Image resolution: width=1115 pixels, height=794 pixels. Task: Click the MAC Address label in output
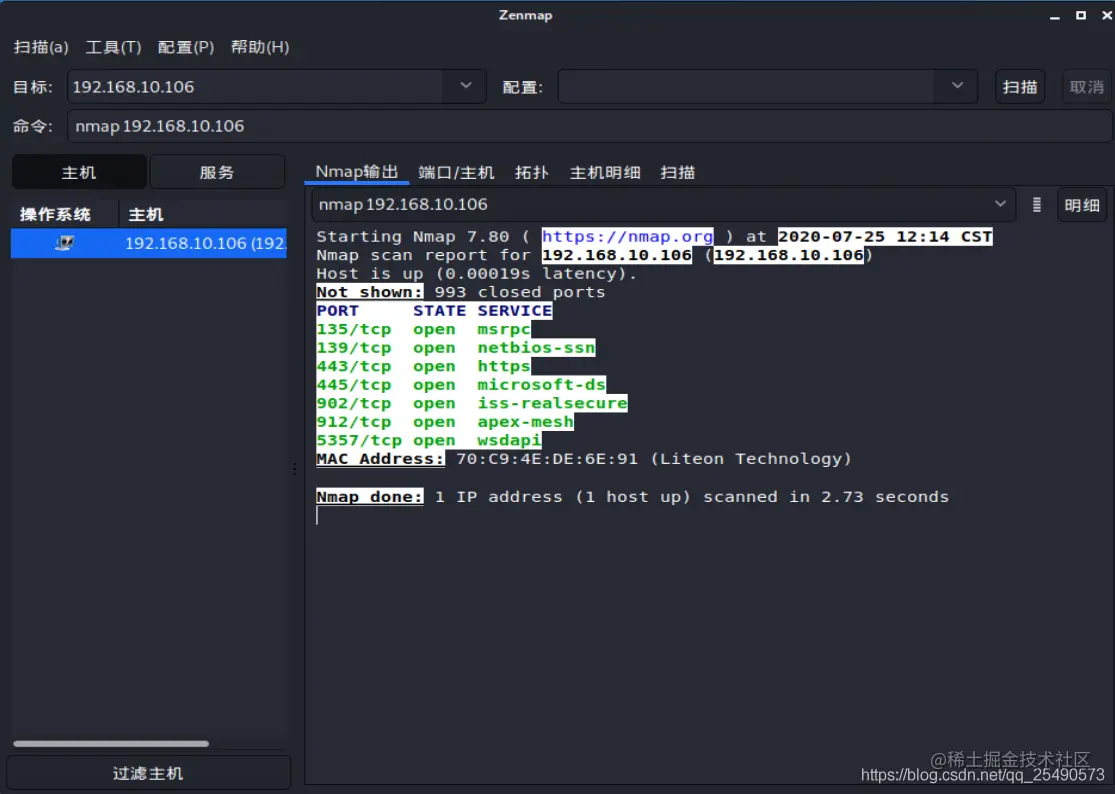click(380, 458)
